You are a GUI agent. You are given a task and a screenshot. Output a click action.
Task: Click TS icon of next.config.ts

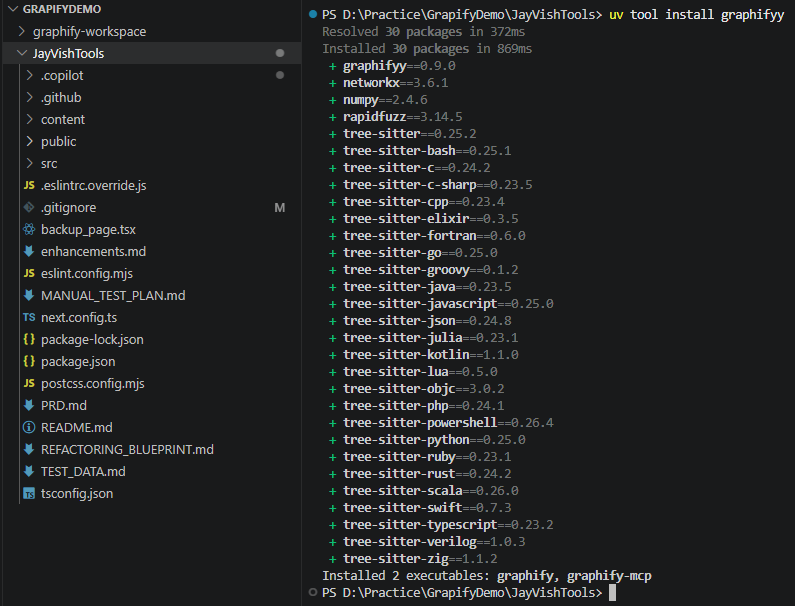29,317
